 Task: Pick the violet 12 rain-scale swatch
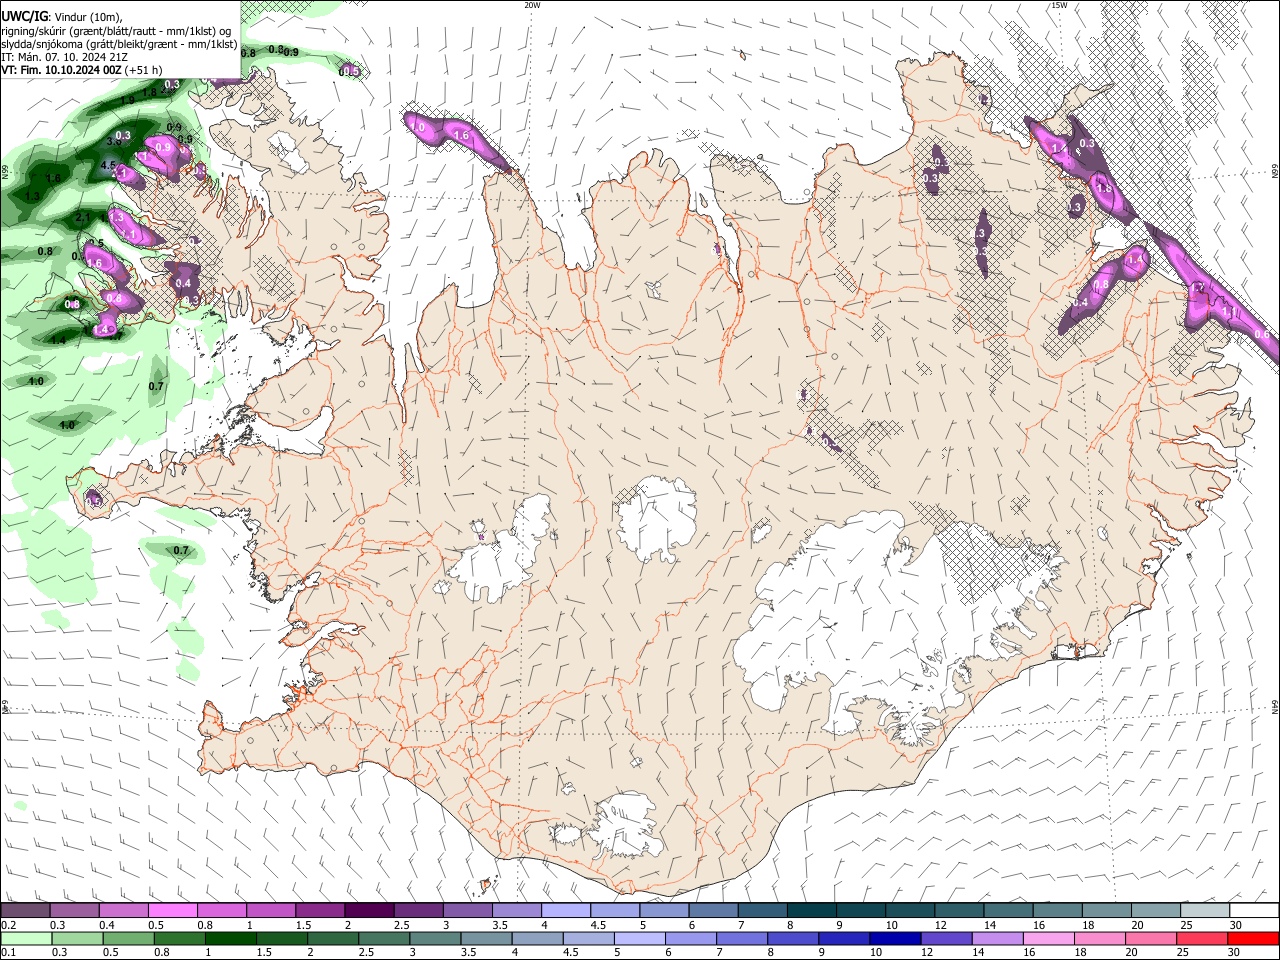point(946,938)
